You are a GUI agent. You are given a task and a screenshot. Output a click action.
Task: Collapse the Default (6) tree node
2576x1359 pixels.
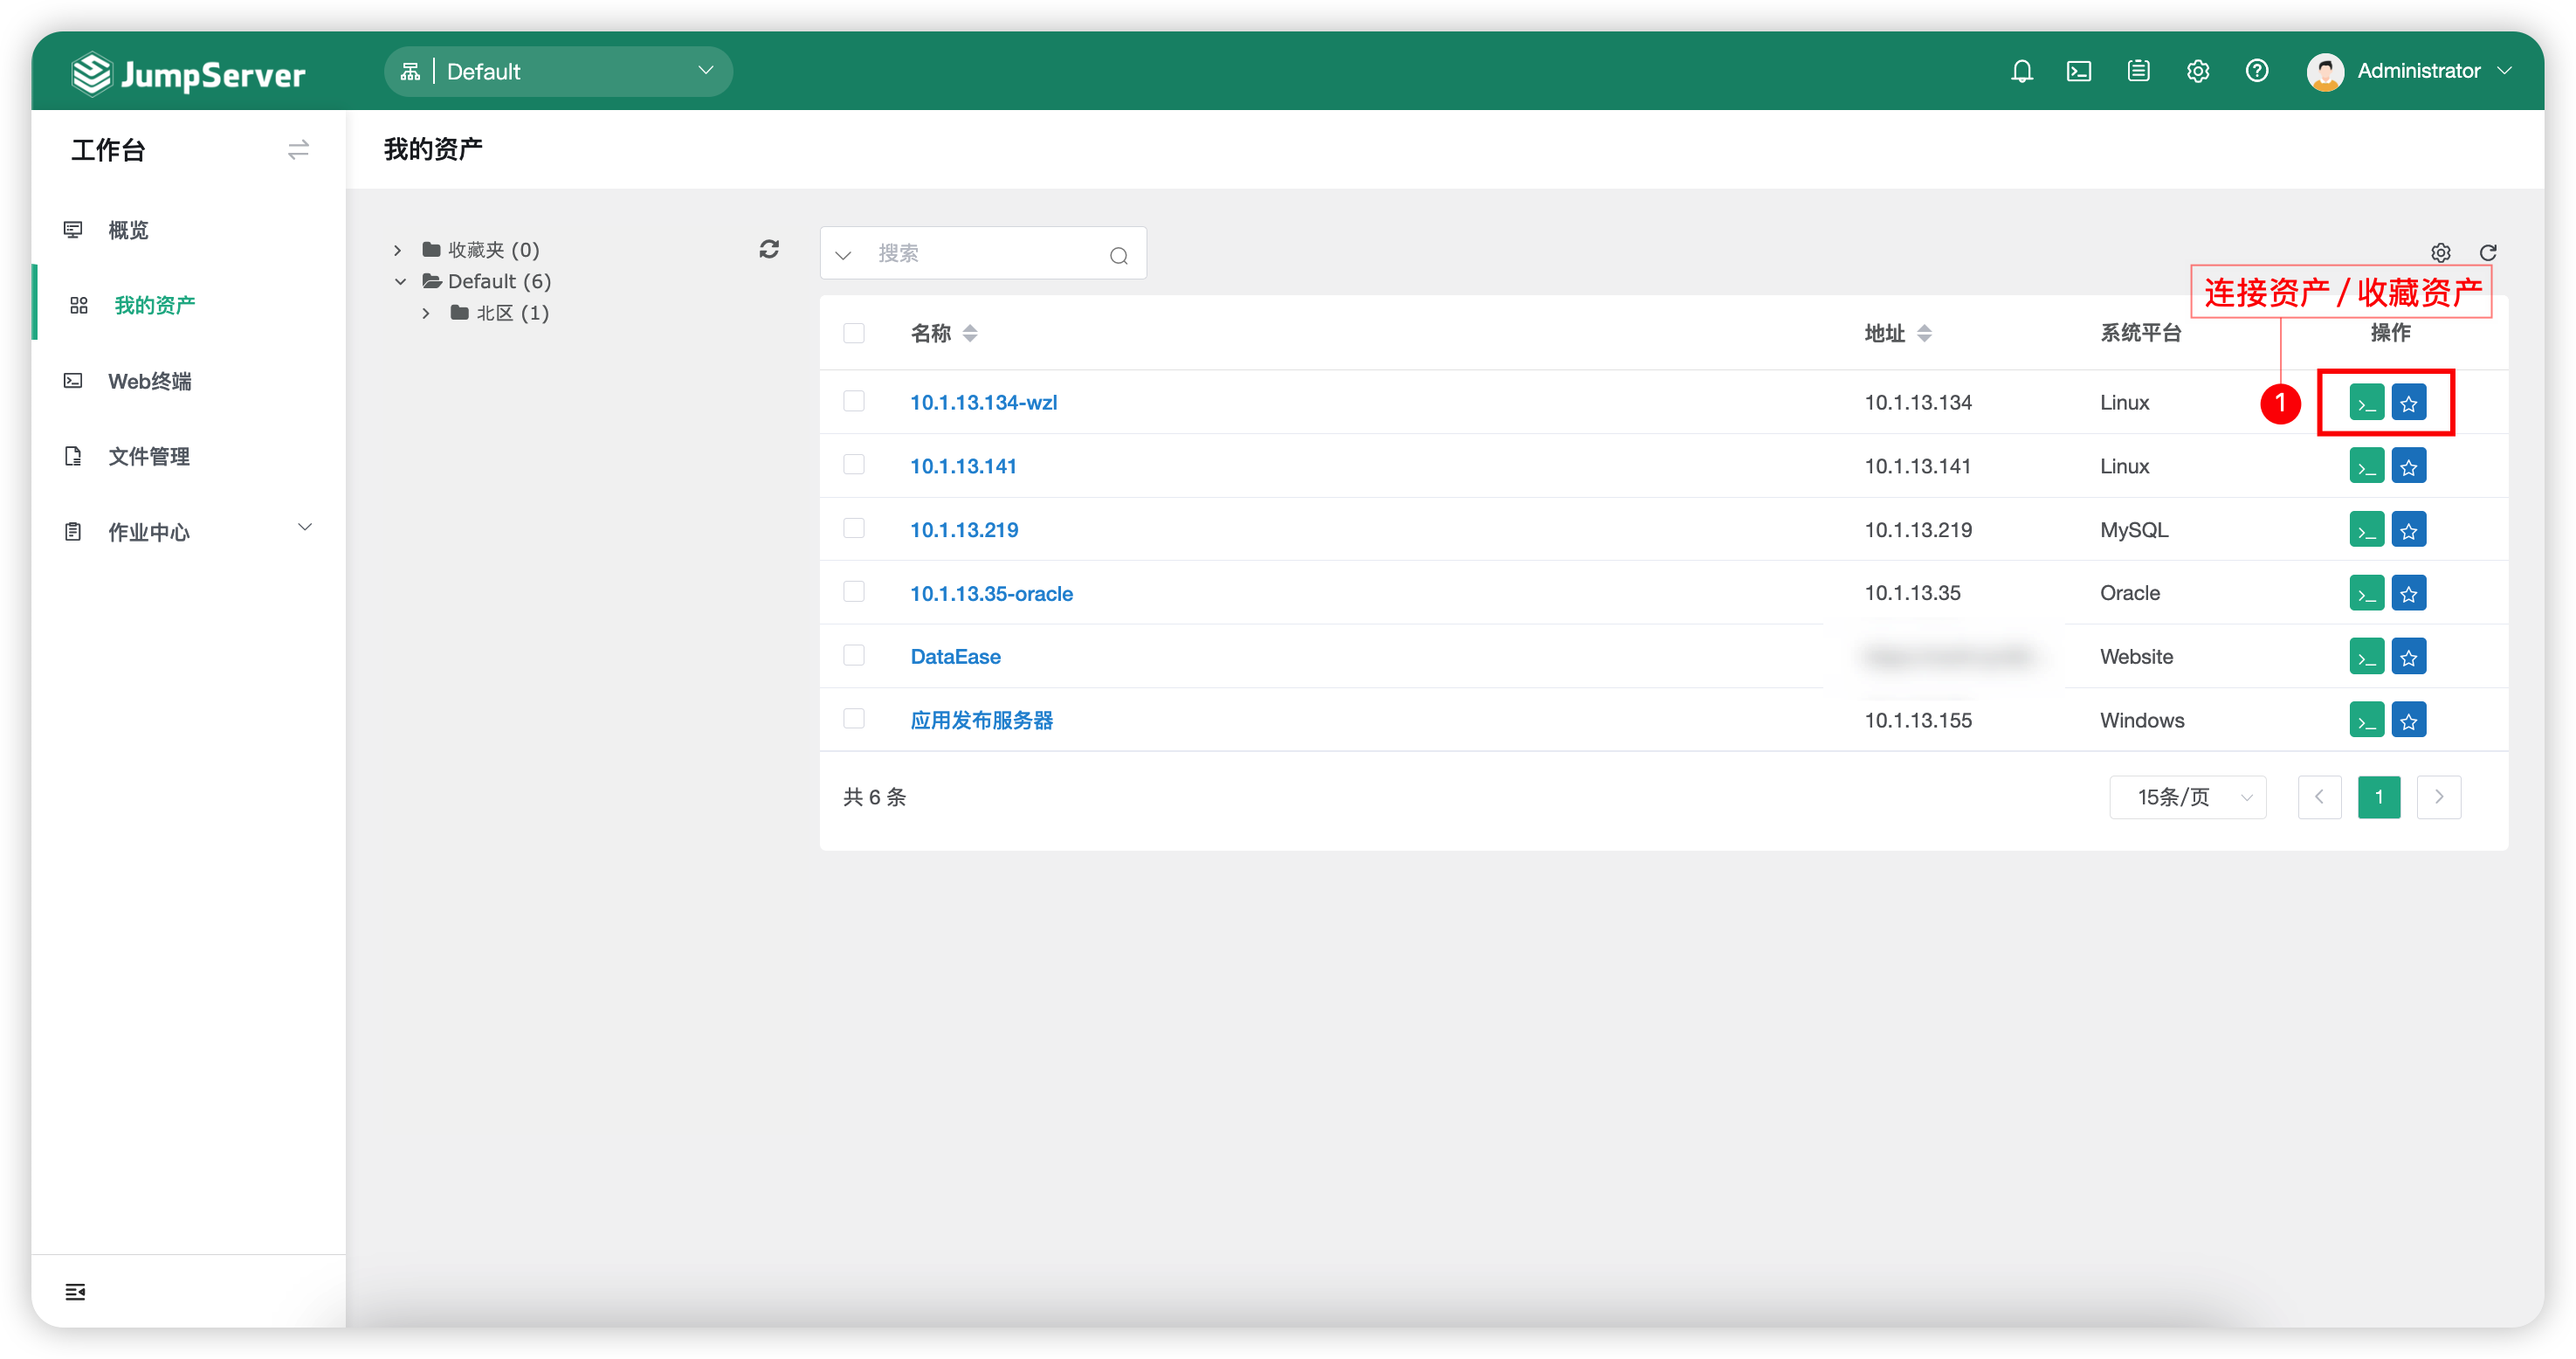[400, 282]
